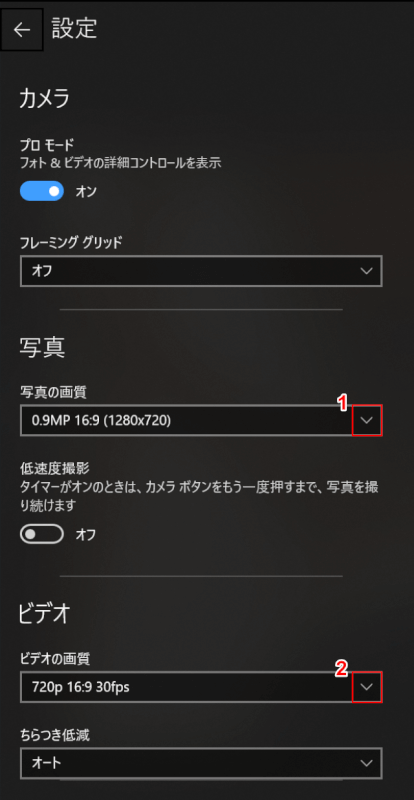Click the red-outlined chevron for ビデオの画質
414x800 pixels.
tap(367, 687)
